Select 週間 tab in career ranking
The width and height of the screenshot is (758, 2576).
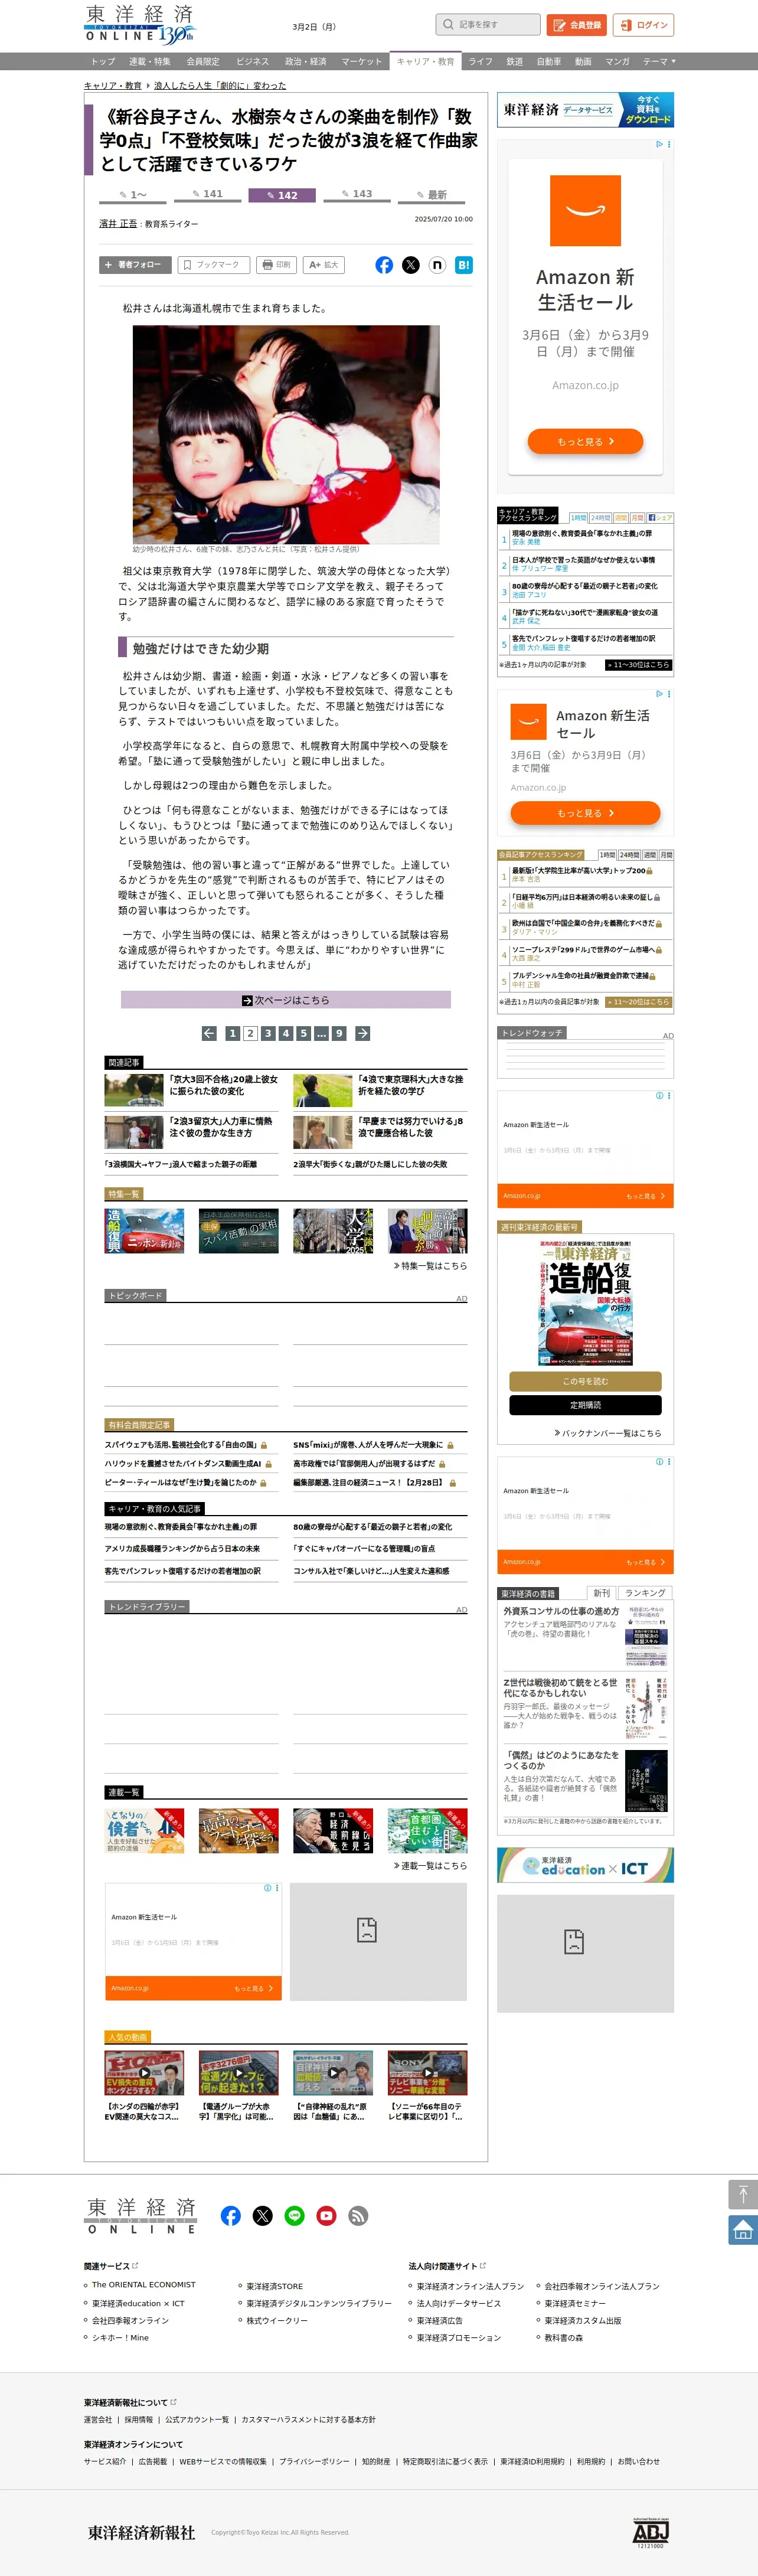coord(621,518)
